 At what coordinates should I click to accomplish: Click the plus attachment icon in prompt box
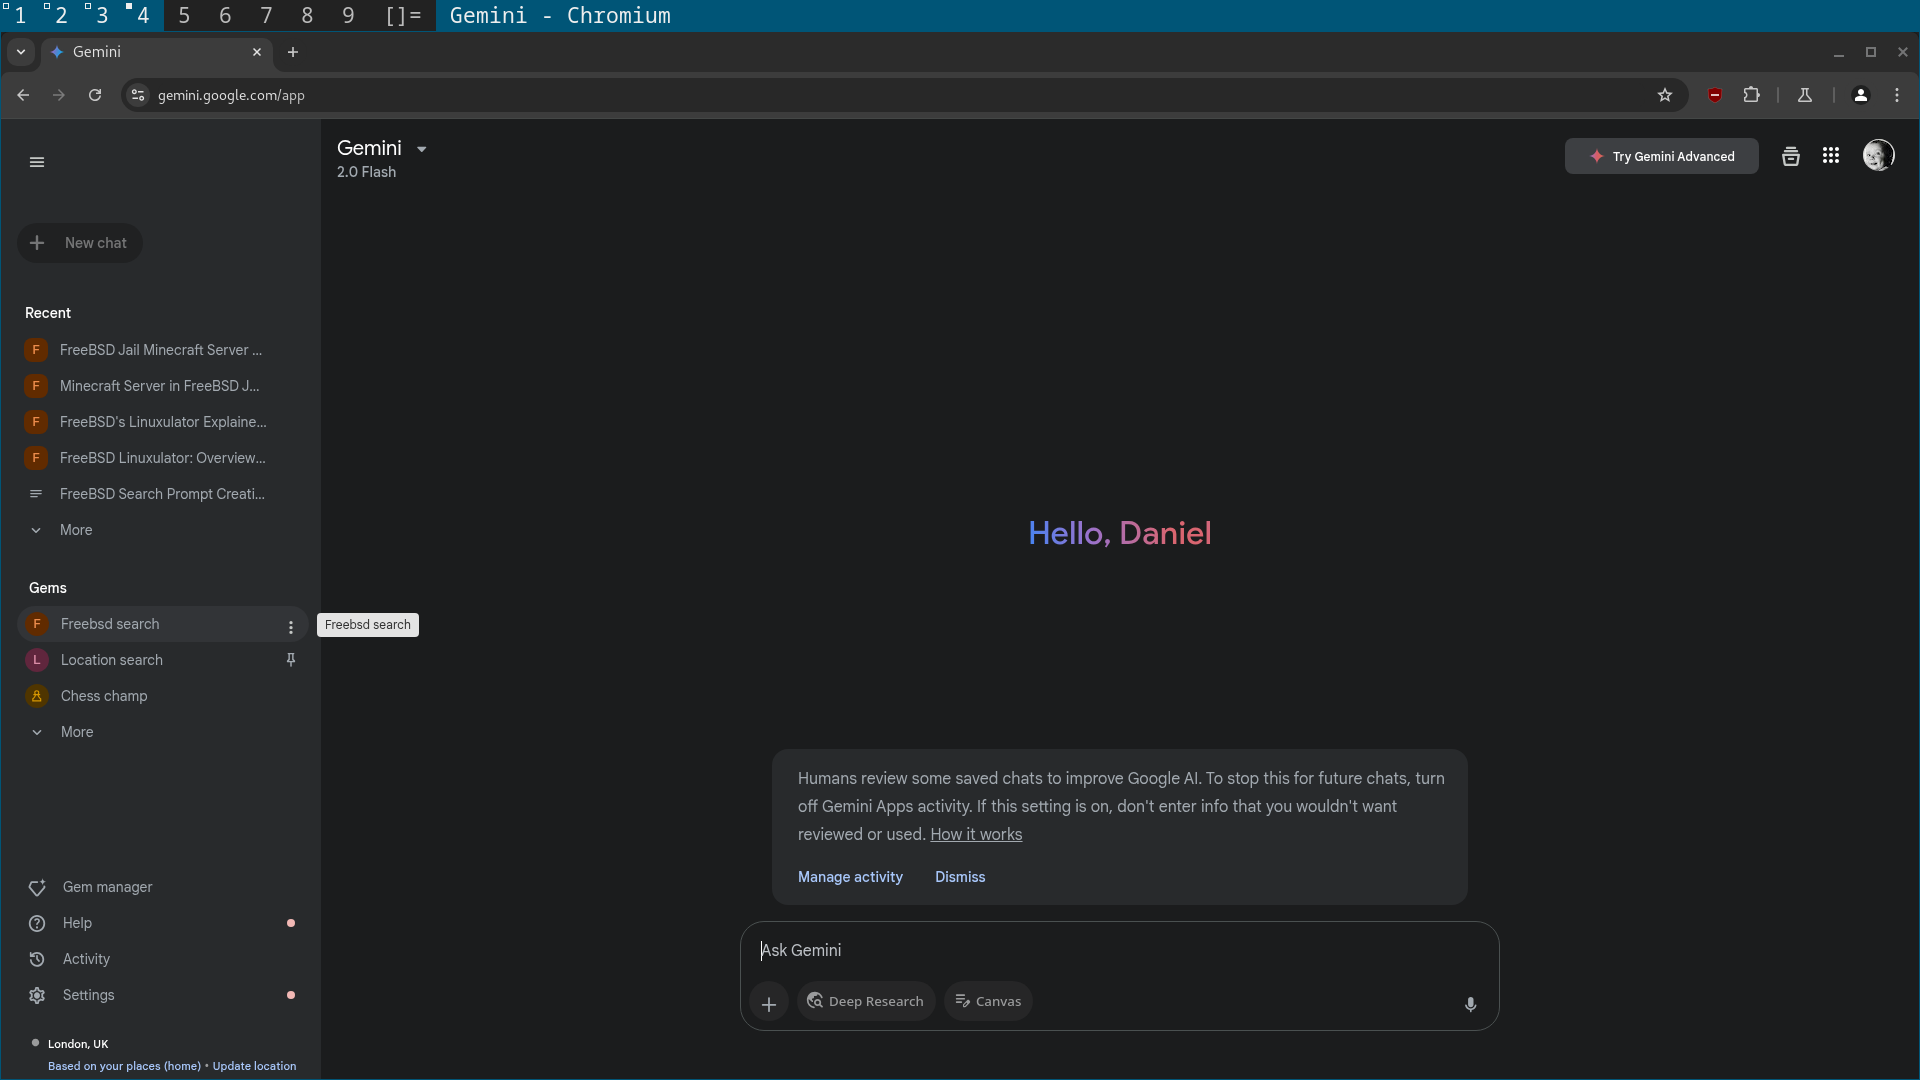(x=768, y=1004)
